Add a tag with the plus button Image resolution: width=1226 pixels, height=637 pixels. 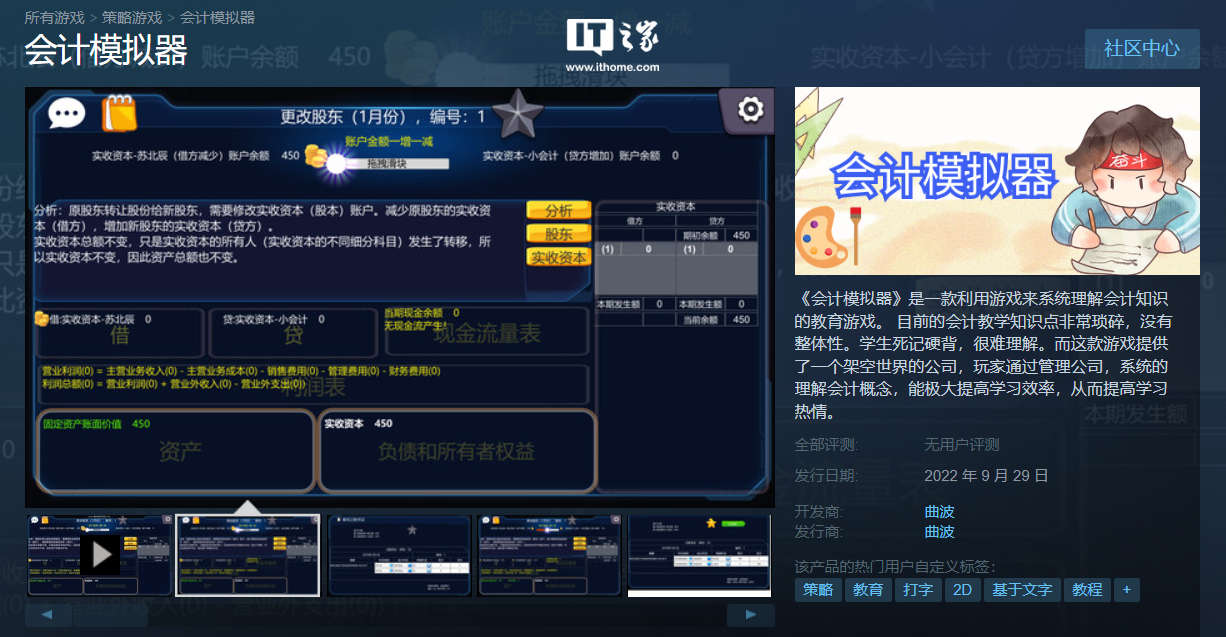coord(1126,590)
